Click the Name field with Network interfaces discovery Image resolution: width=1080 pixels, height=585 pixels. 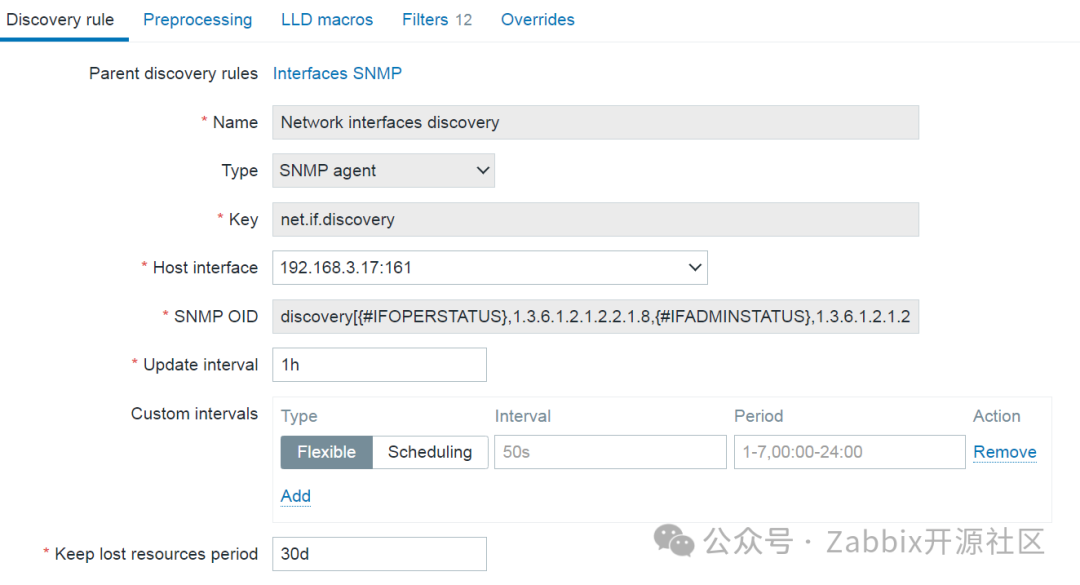(595, 123)
